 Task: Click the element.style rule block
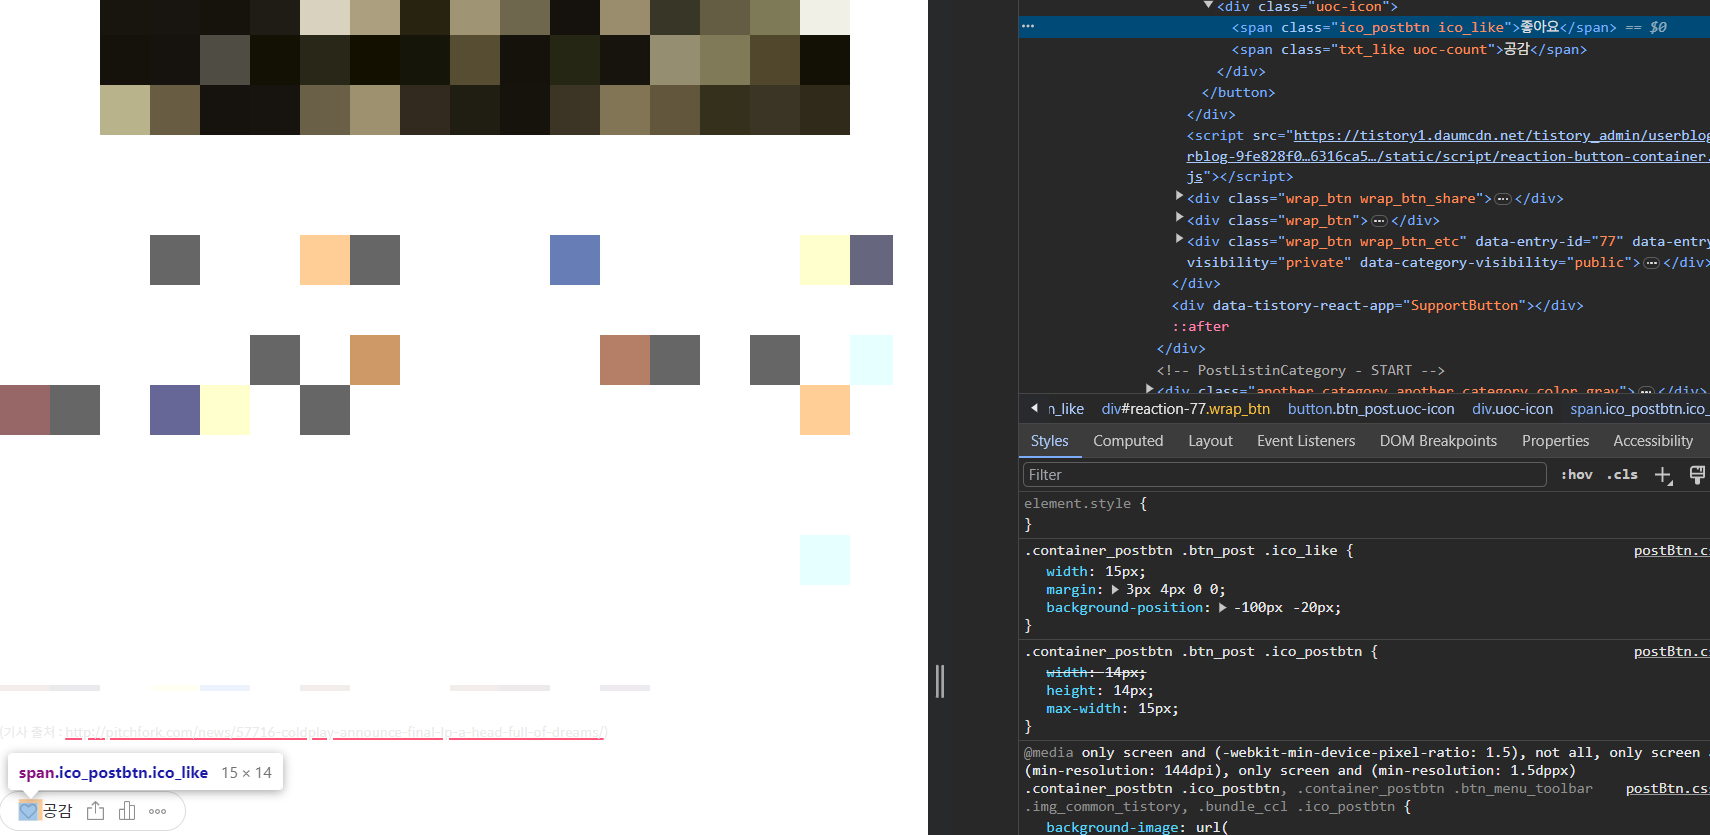[x=1364, y=514]
